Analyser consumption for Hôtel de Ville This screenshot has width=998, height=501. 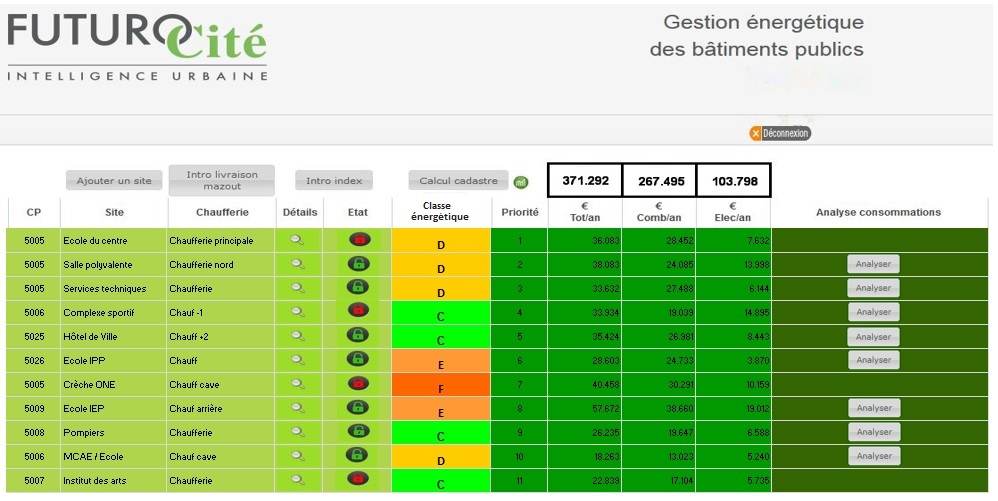[x=873, y=336]
